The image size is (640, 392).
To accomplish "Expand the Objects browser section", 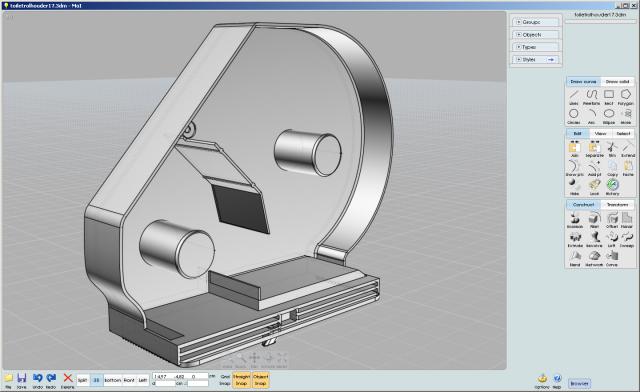I will pyautogui.click(x=536, y=35).
